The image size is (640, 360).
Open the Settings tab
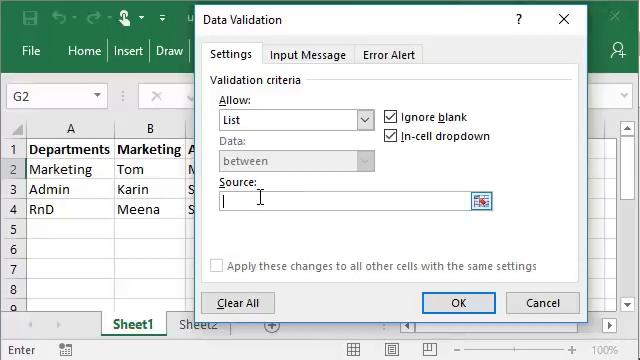[231, 54]
